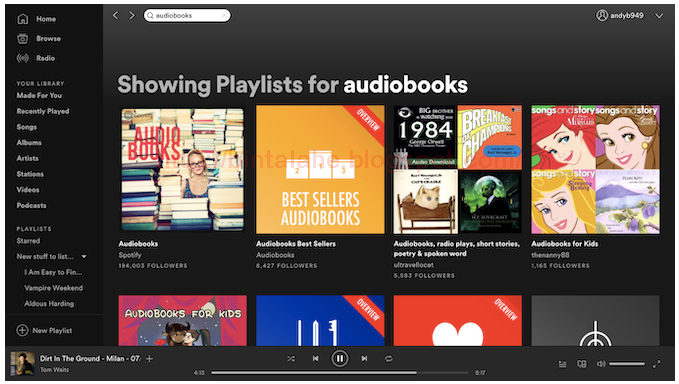The height and width of the screenshot is (384, 679).
Task: Open the Browse icon in sidebar
Action: point(23,39)
